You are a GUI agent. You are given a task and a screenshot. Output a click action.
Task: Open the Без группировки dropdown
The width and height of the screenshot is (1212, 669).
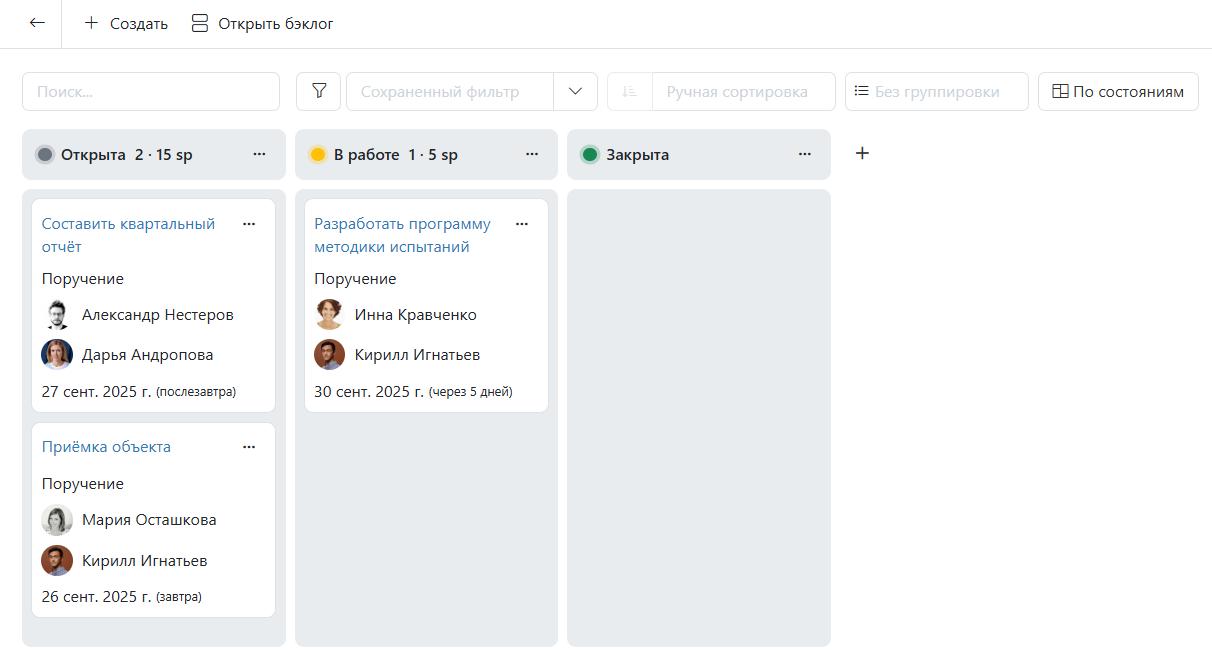[936, 91]
